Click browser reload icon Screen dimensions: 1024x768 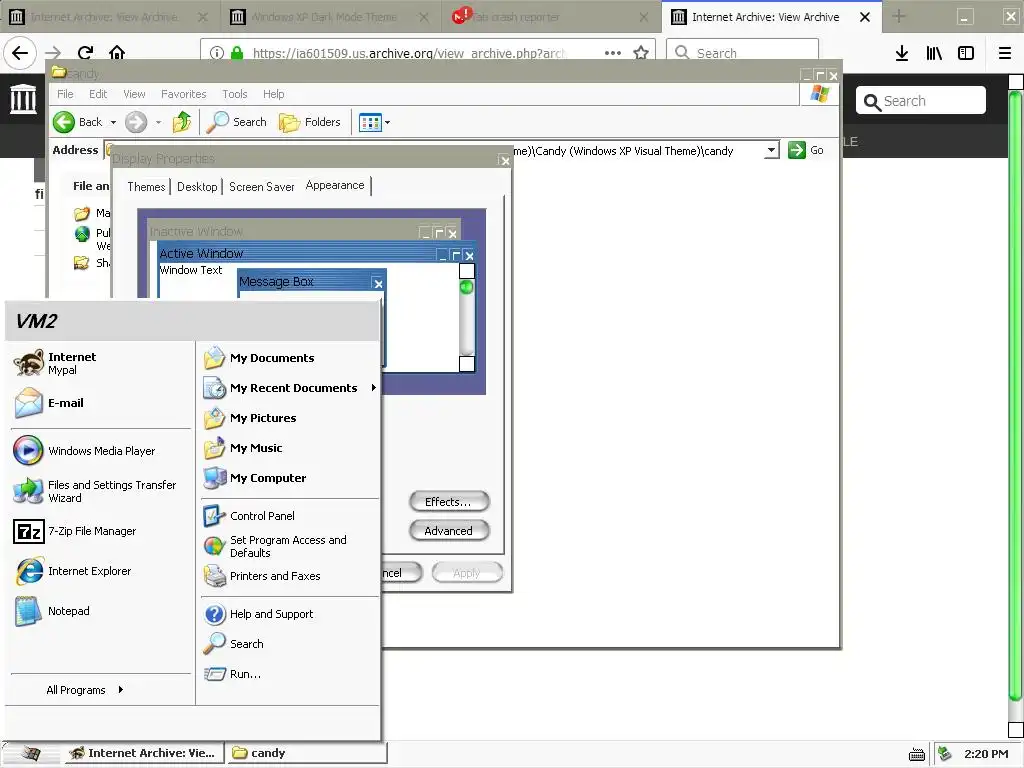click(85, 53)
